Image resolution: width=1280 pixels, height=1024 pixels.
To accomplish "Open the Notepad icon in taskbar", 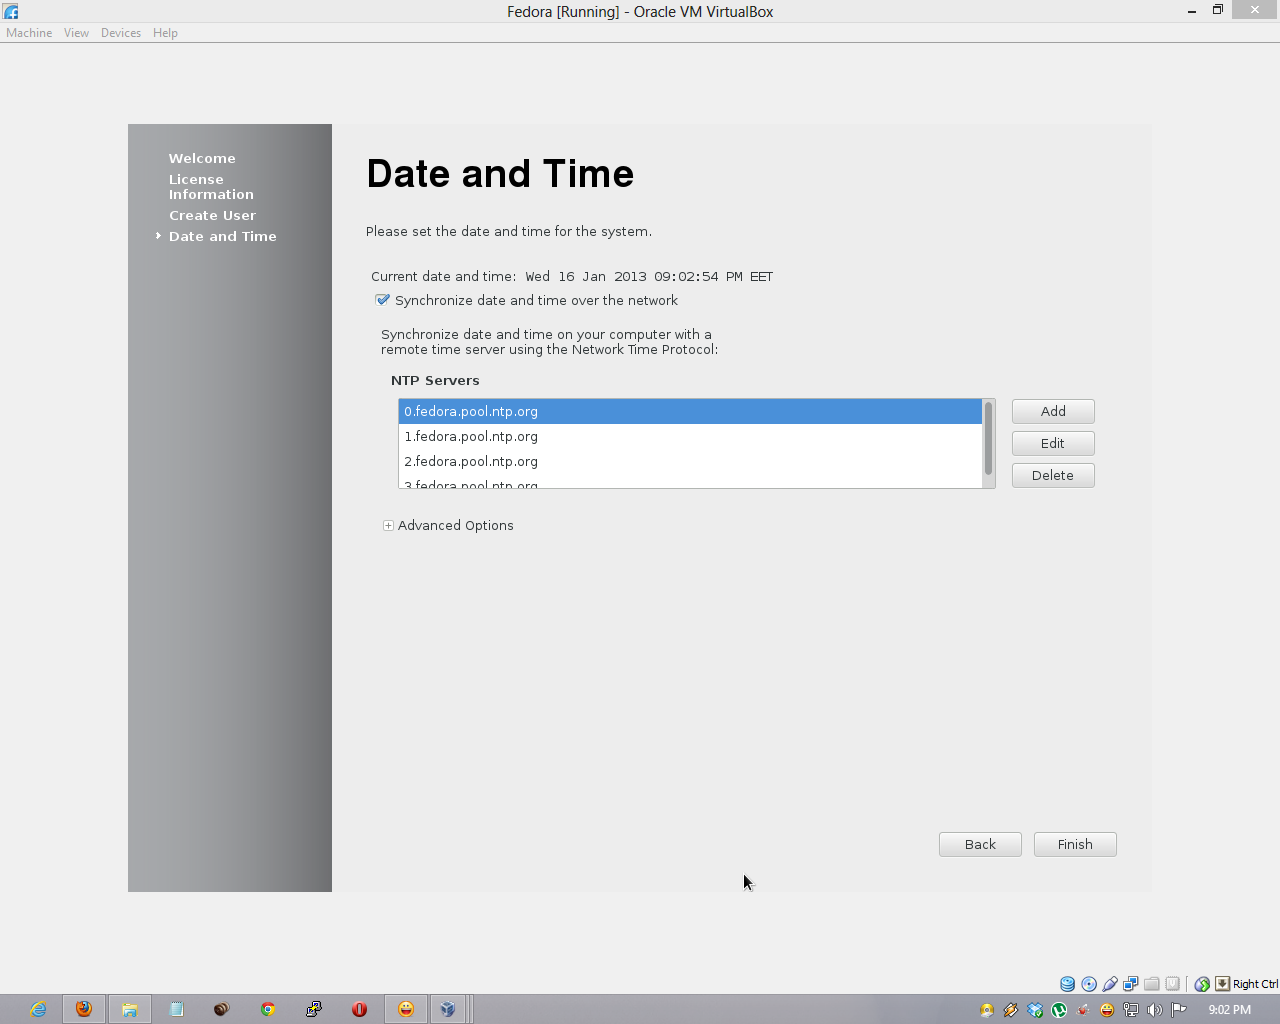I will click(x=176, y=1009).
